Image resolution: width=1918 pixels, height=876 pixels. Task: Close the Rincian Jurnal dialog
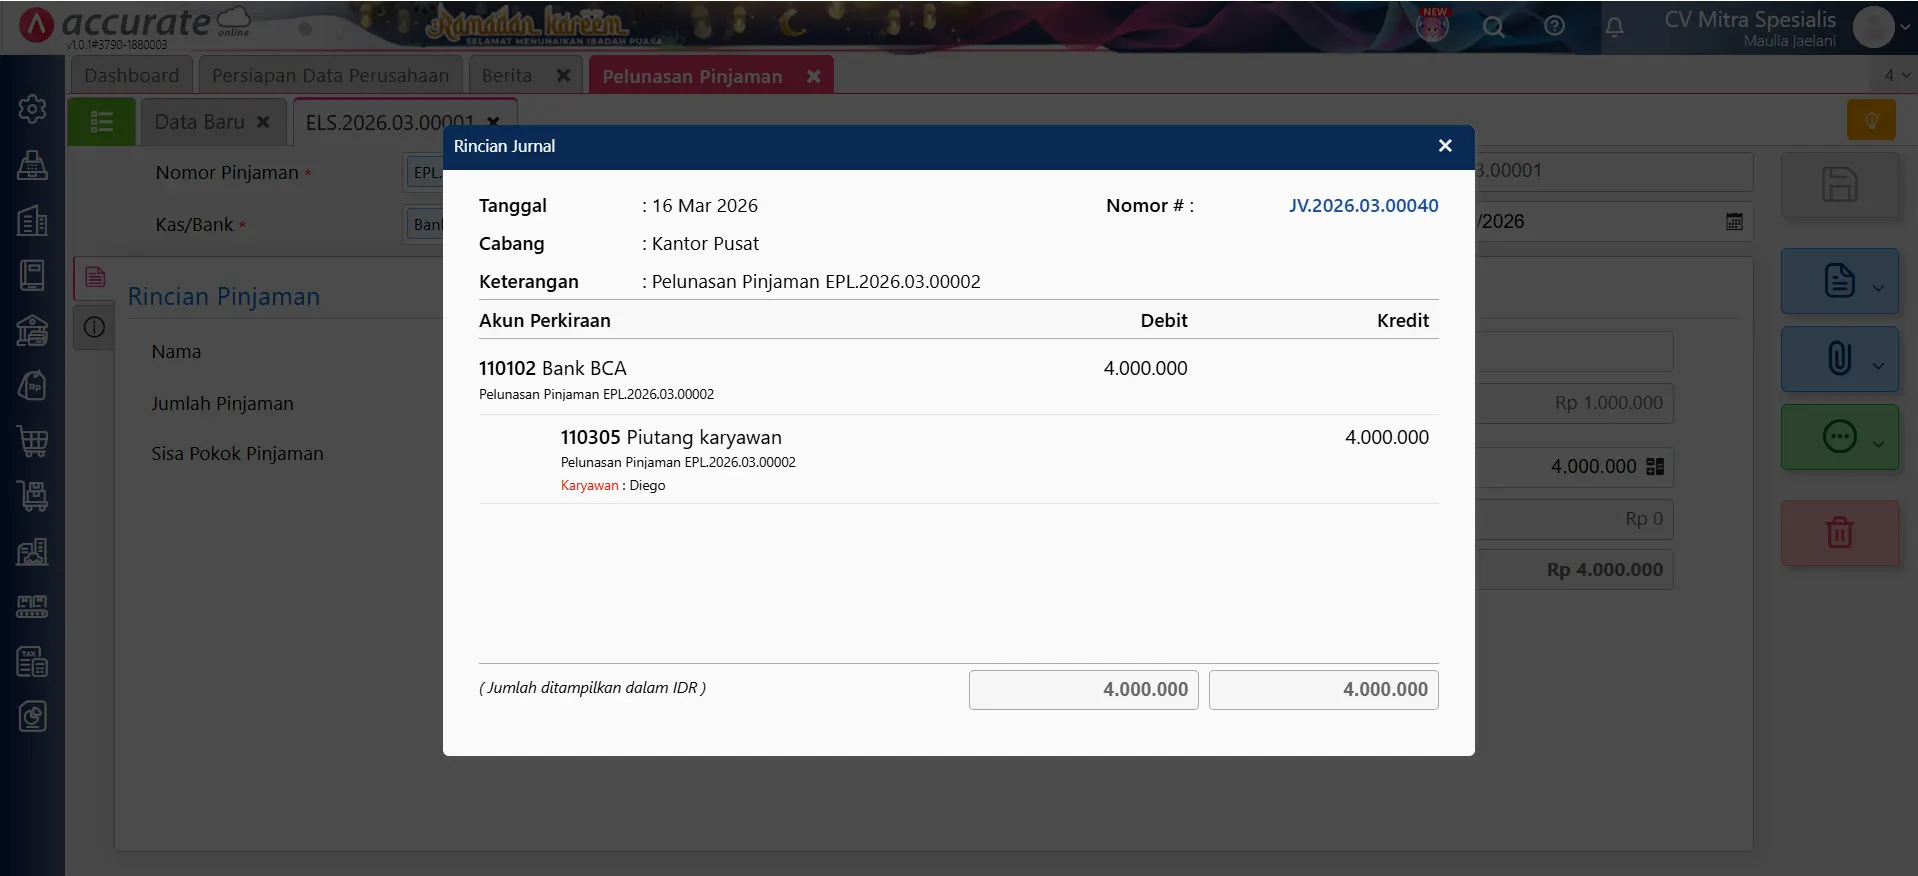coord(1444,146)
